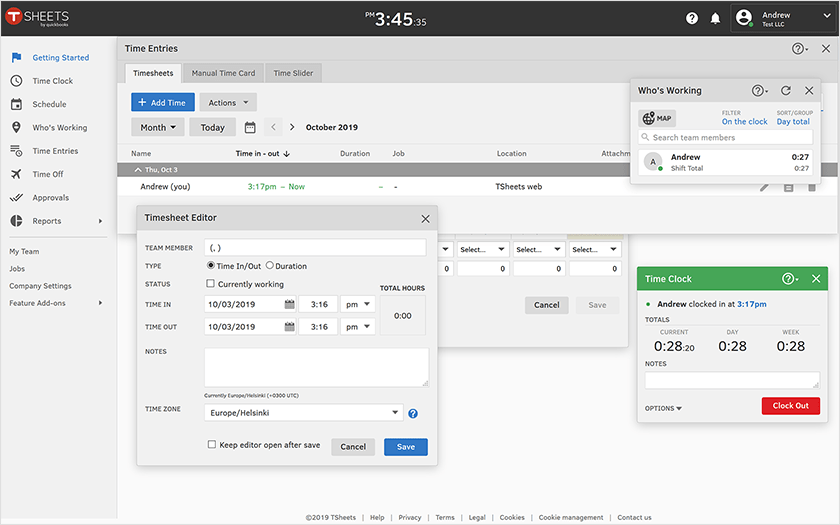The height and width of the screenshot is (525, 840).
Task: Switch to Manual Time Card tab
Action: pyautogui.click(x=223, y=73)
